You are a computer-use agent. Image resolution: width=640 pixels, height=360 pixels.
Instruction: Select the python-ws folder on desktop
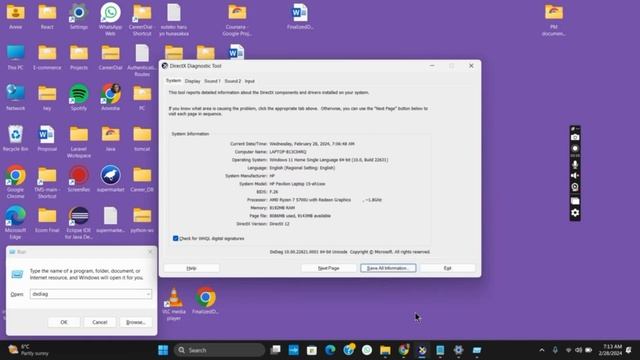coord(142,220)
